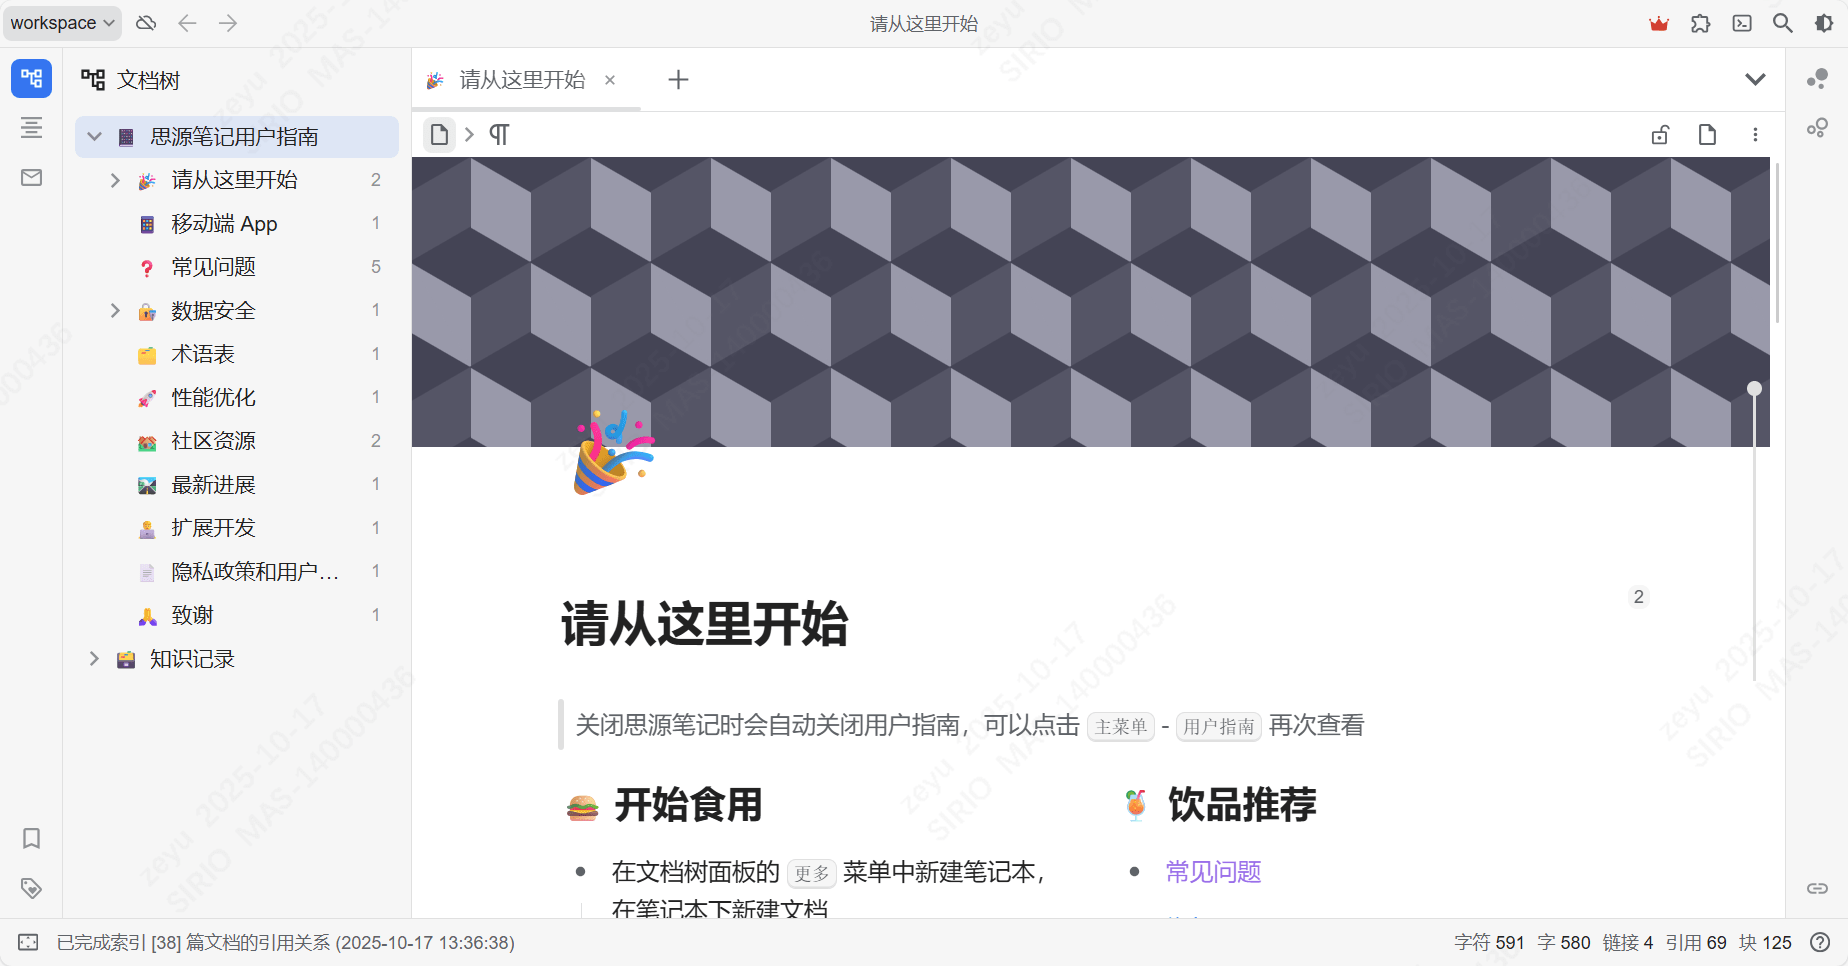Open the tags panel
The width and height of the screenshot is (1848, 966).
coord(31,888)
